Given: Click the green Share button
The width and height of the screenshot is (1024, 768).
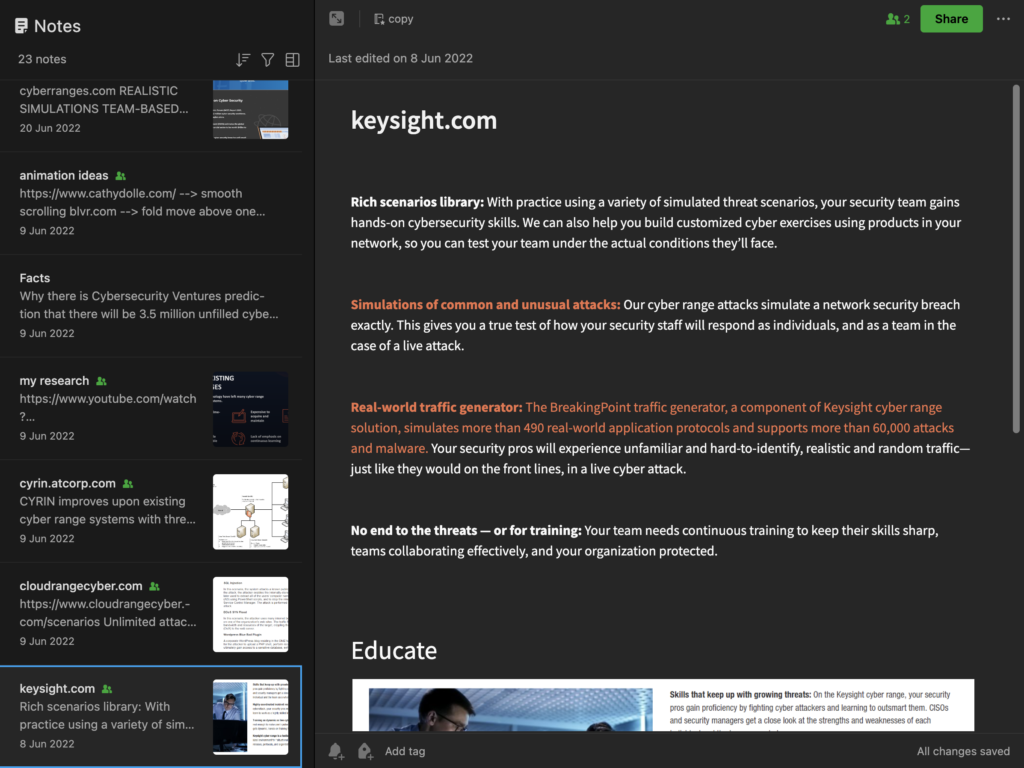Looking at the screenshot, I should pos(951,19).
